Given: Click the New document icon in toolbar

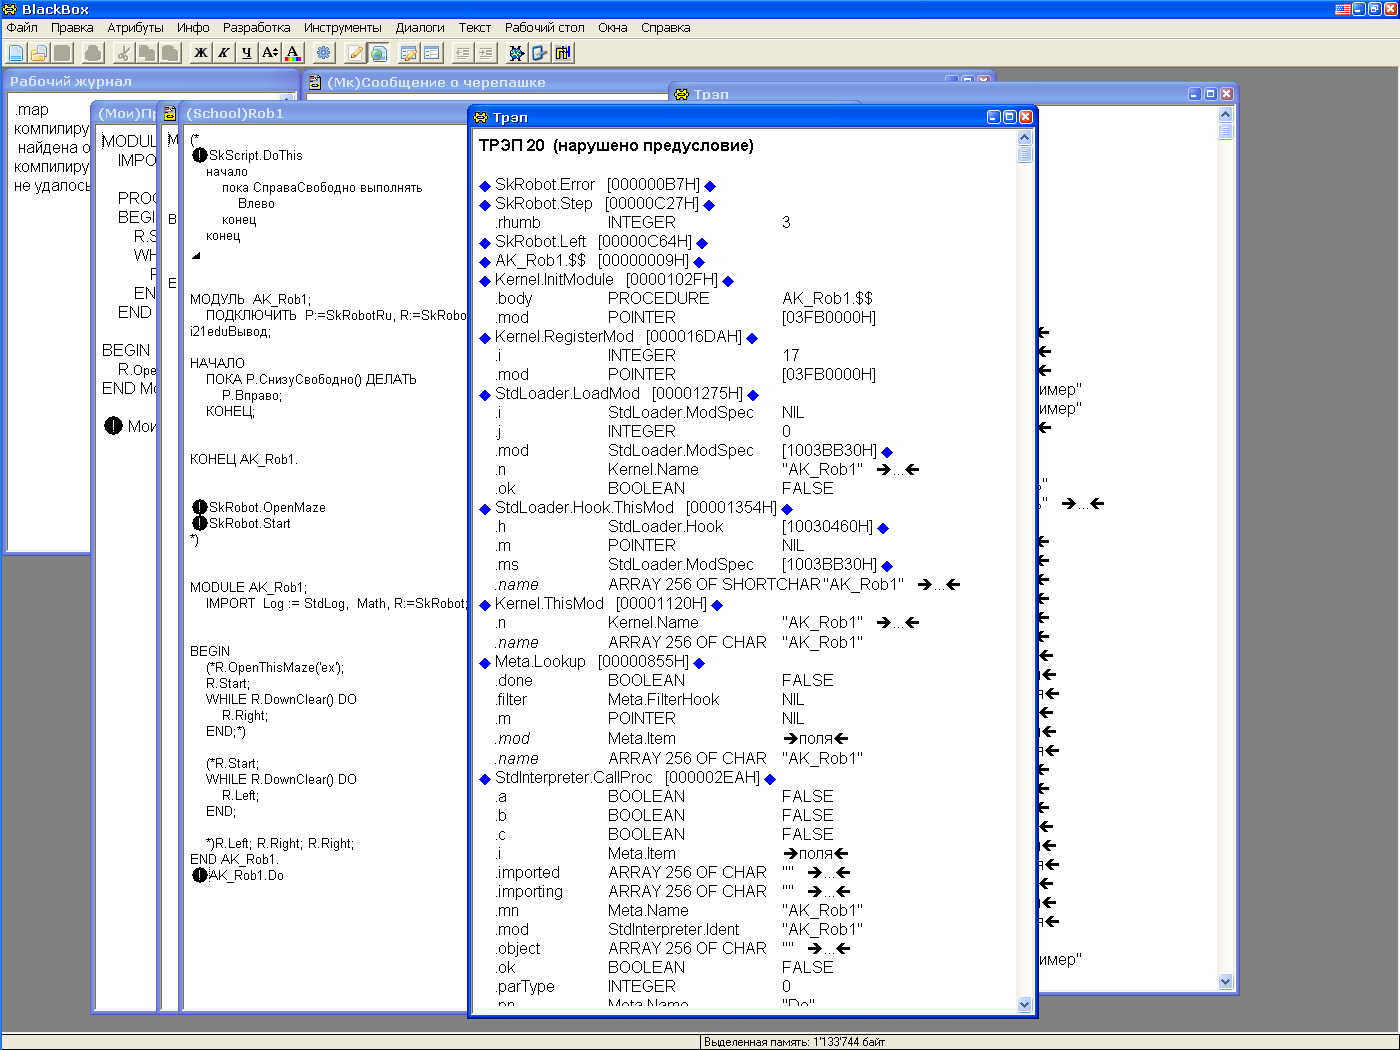Looking at the screenshot, I should 16,53.
